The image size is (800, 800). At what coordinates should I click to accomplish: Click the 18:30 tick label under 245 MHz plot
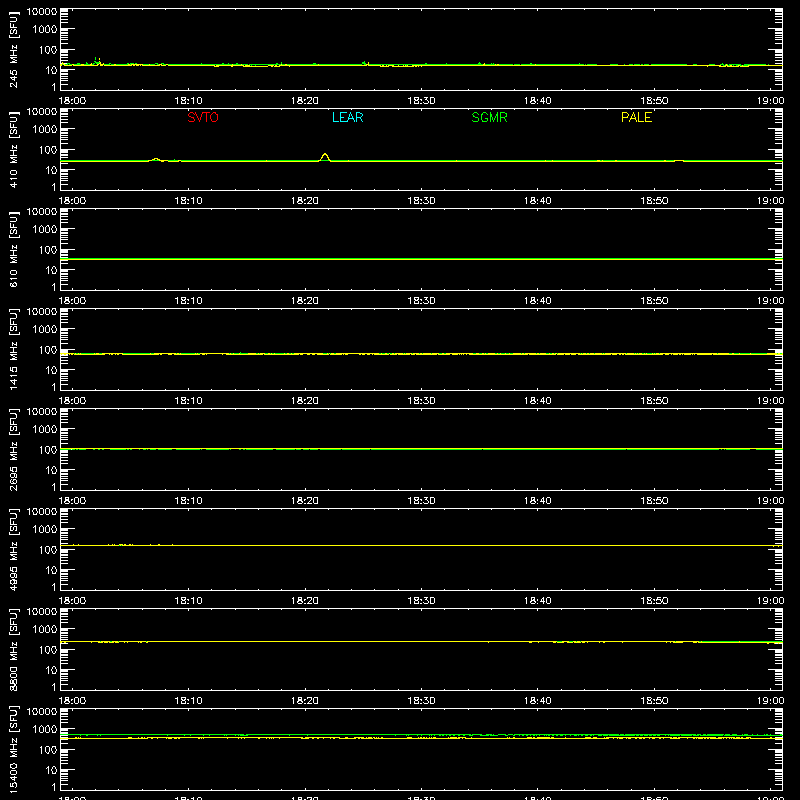tap(421, 101)
